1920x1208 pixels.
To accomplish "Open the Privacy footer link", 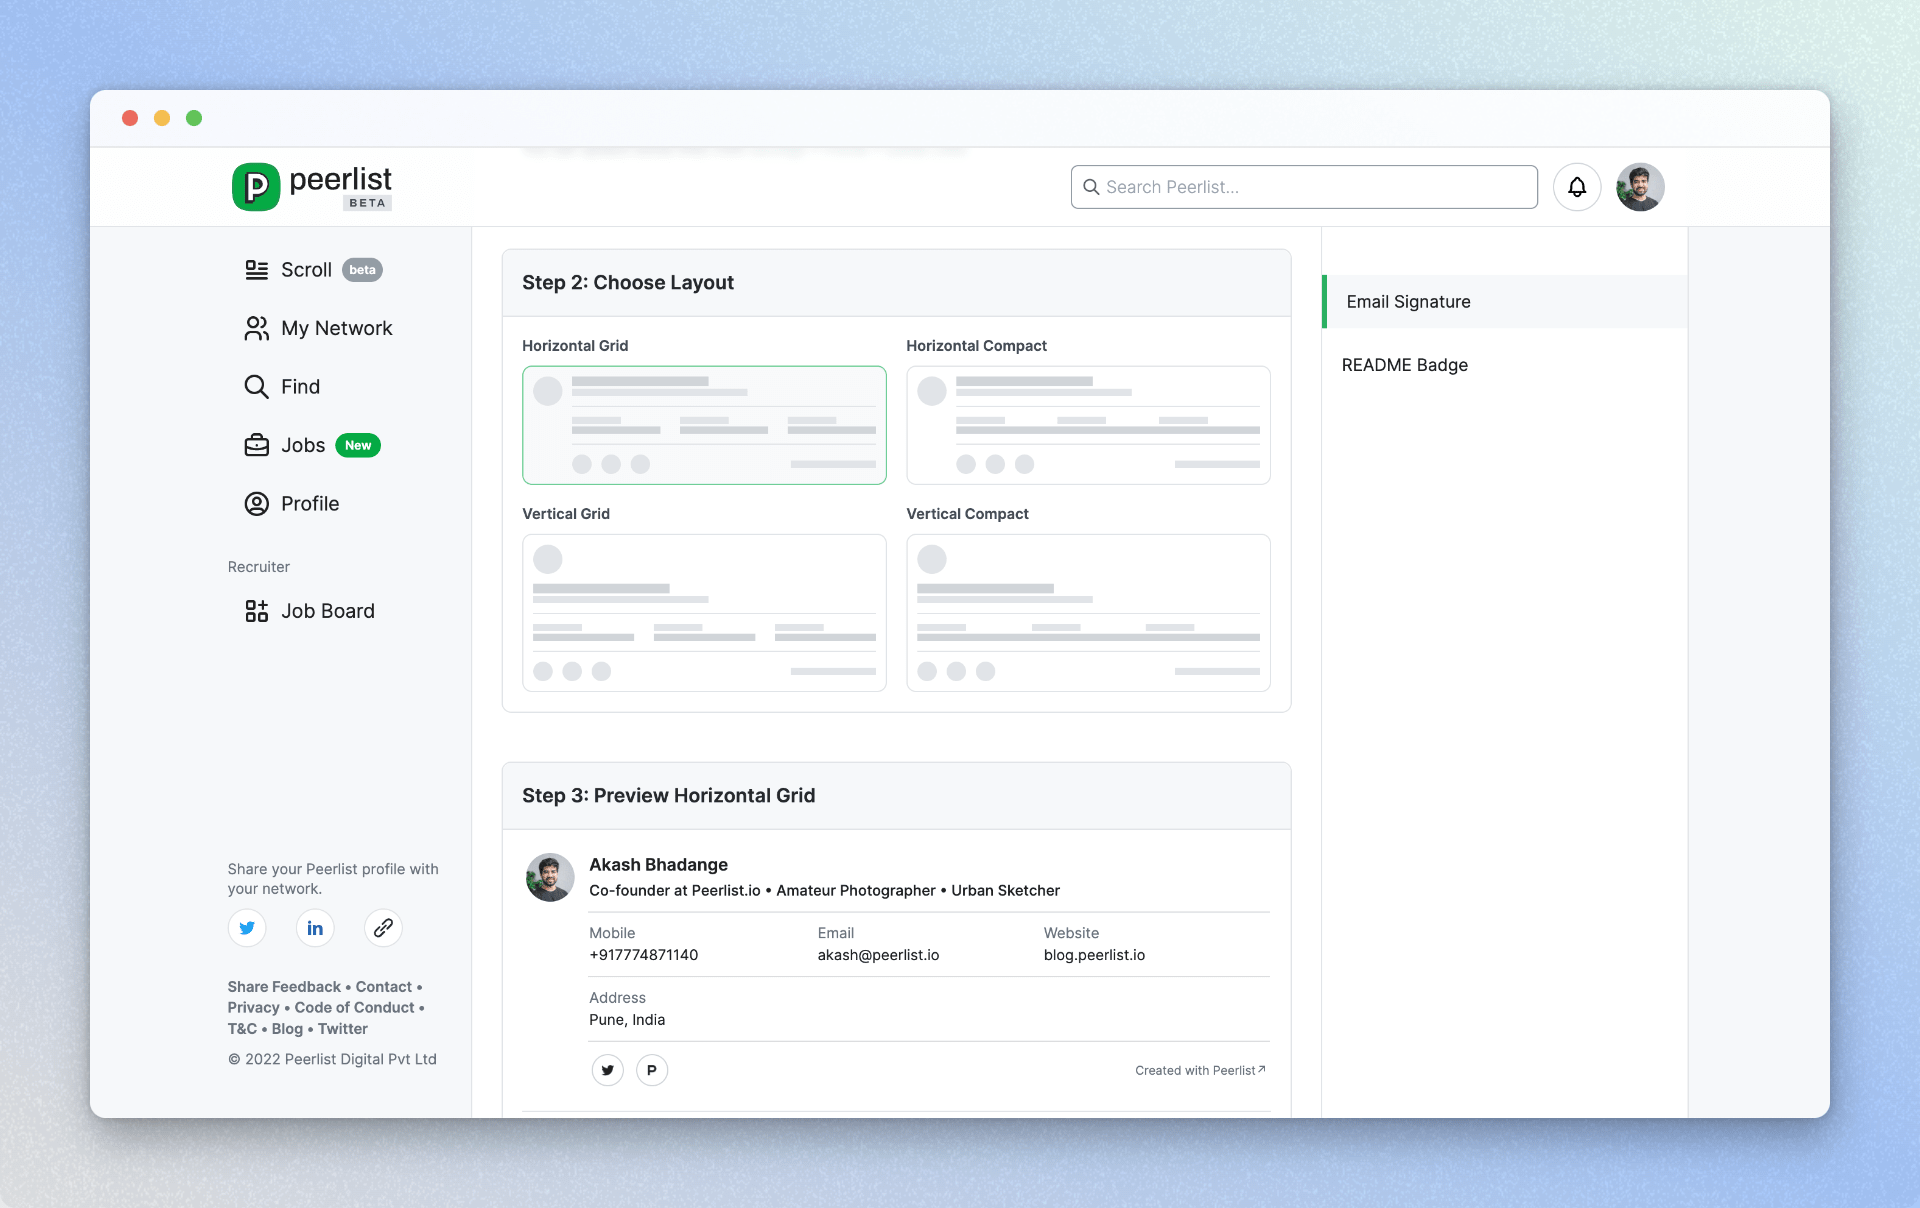I will pos(253,1008).
